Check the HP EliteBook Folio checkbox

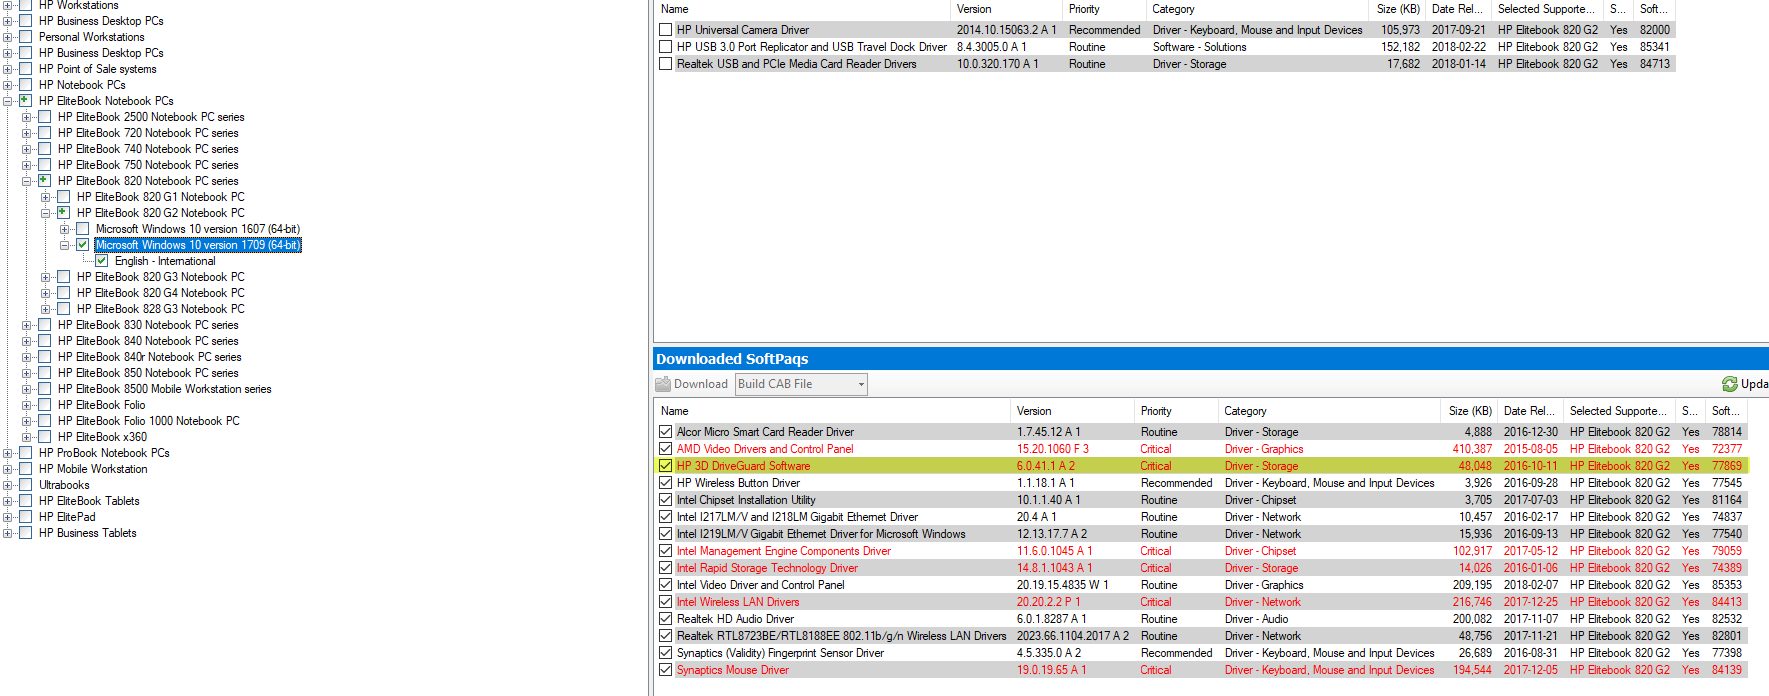tap(45, 405)
